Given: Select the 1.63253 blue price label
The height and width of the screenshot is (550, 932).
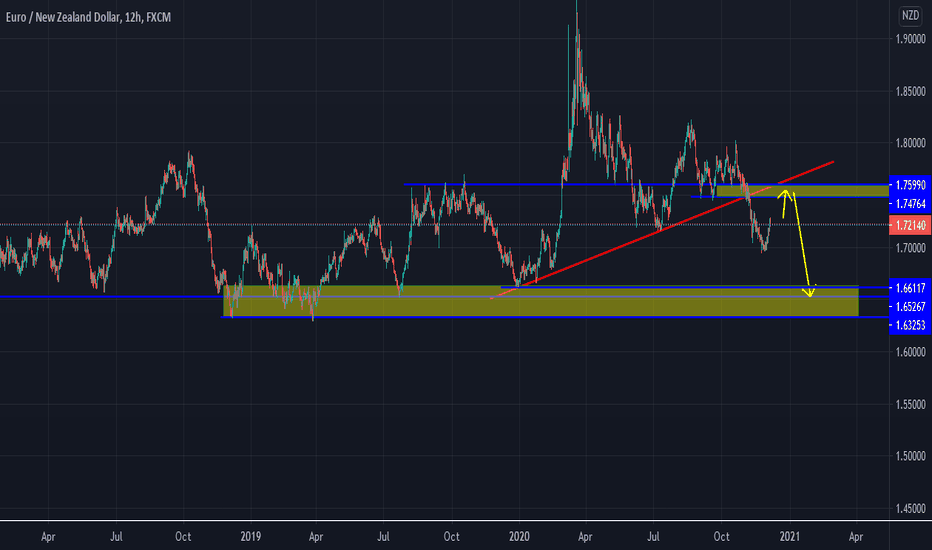Looking at the screenshot, I should click(910, 325).
